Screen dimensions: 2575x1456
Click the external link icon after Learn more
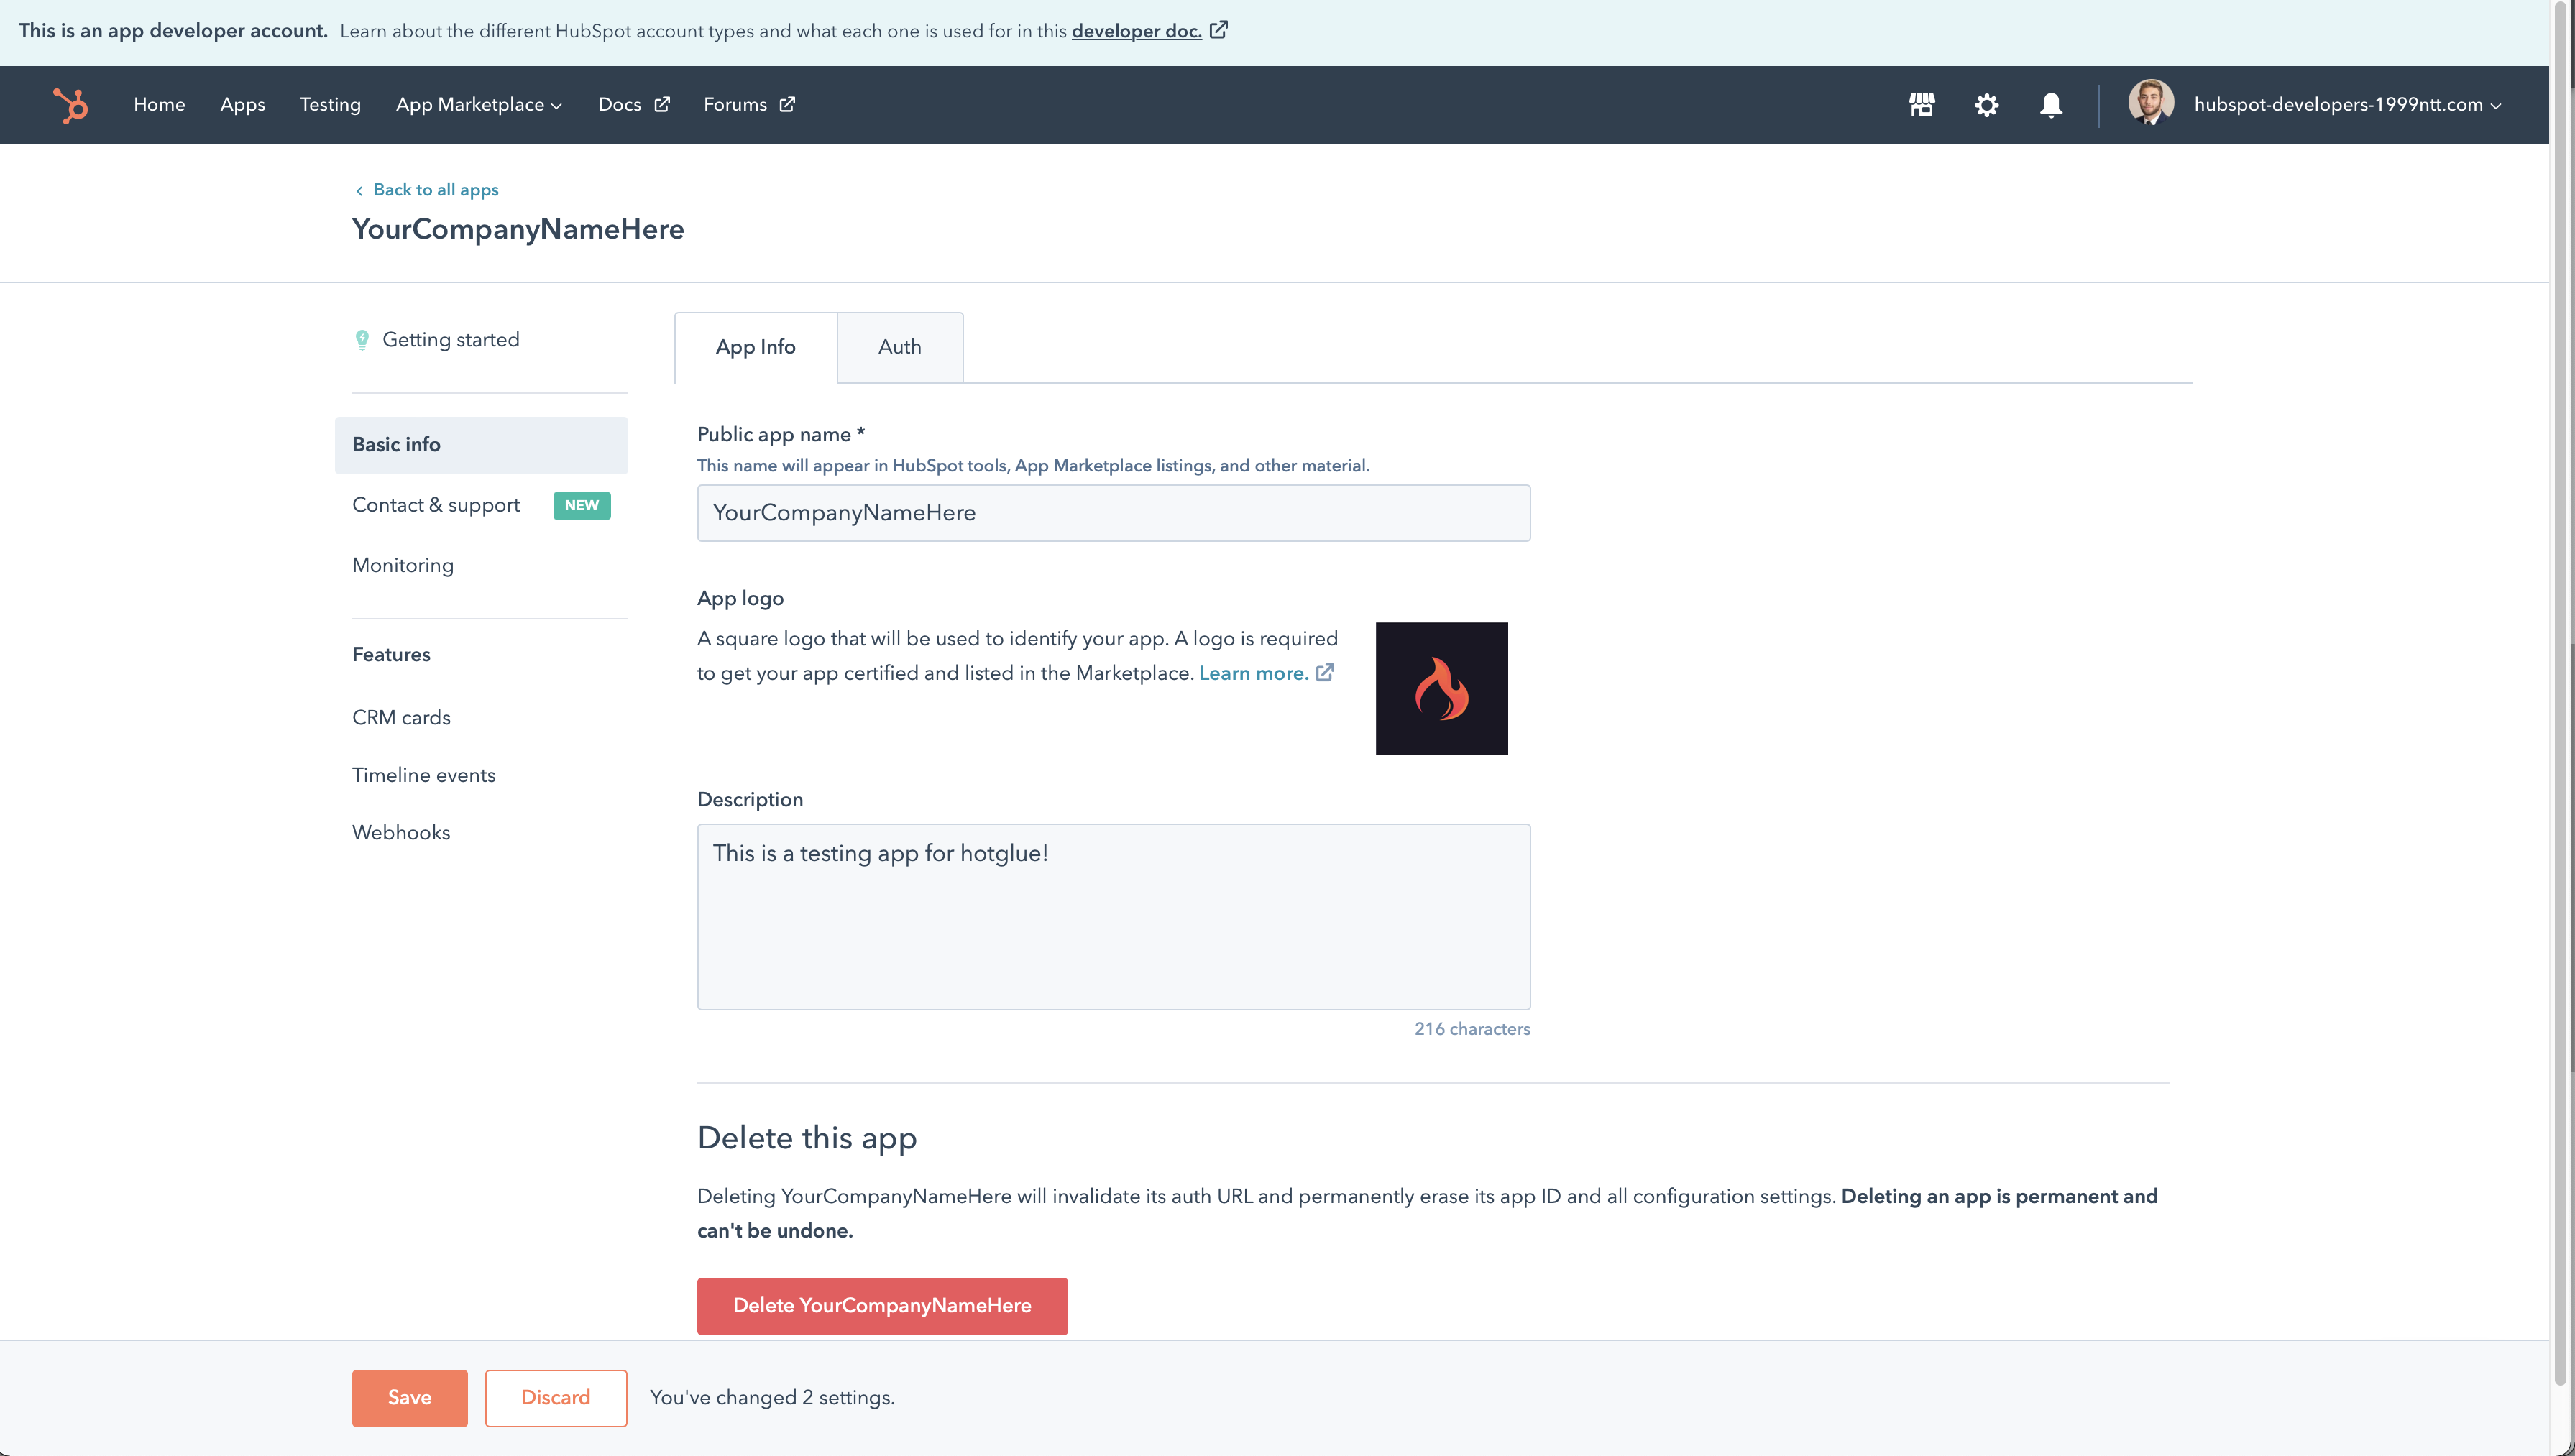click(1325, 673)
